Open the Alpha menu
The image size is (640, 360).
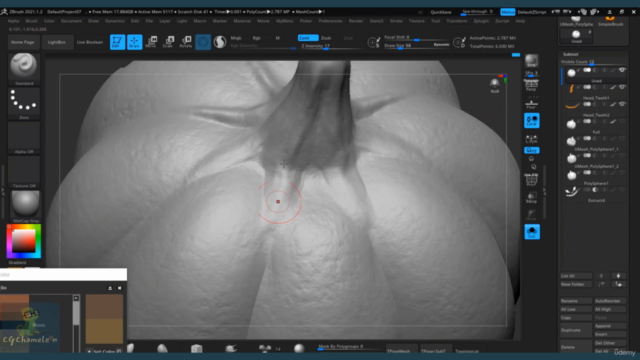13,21
